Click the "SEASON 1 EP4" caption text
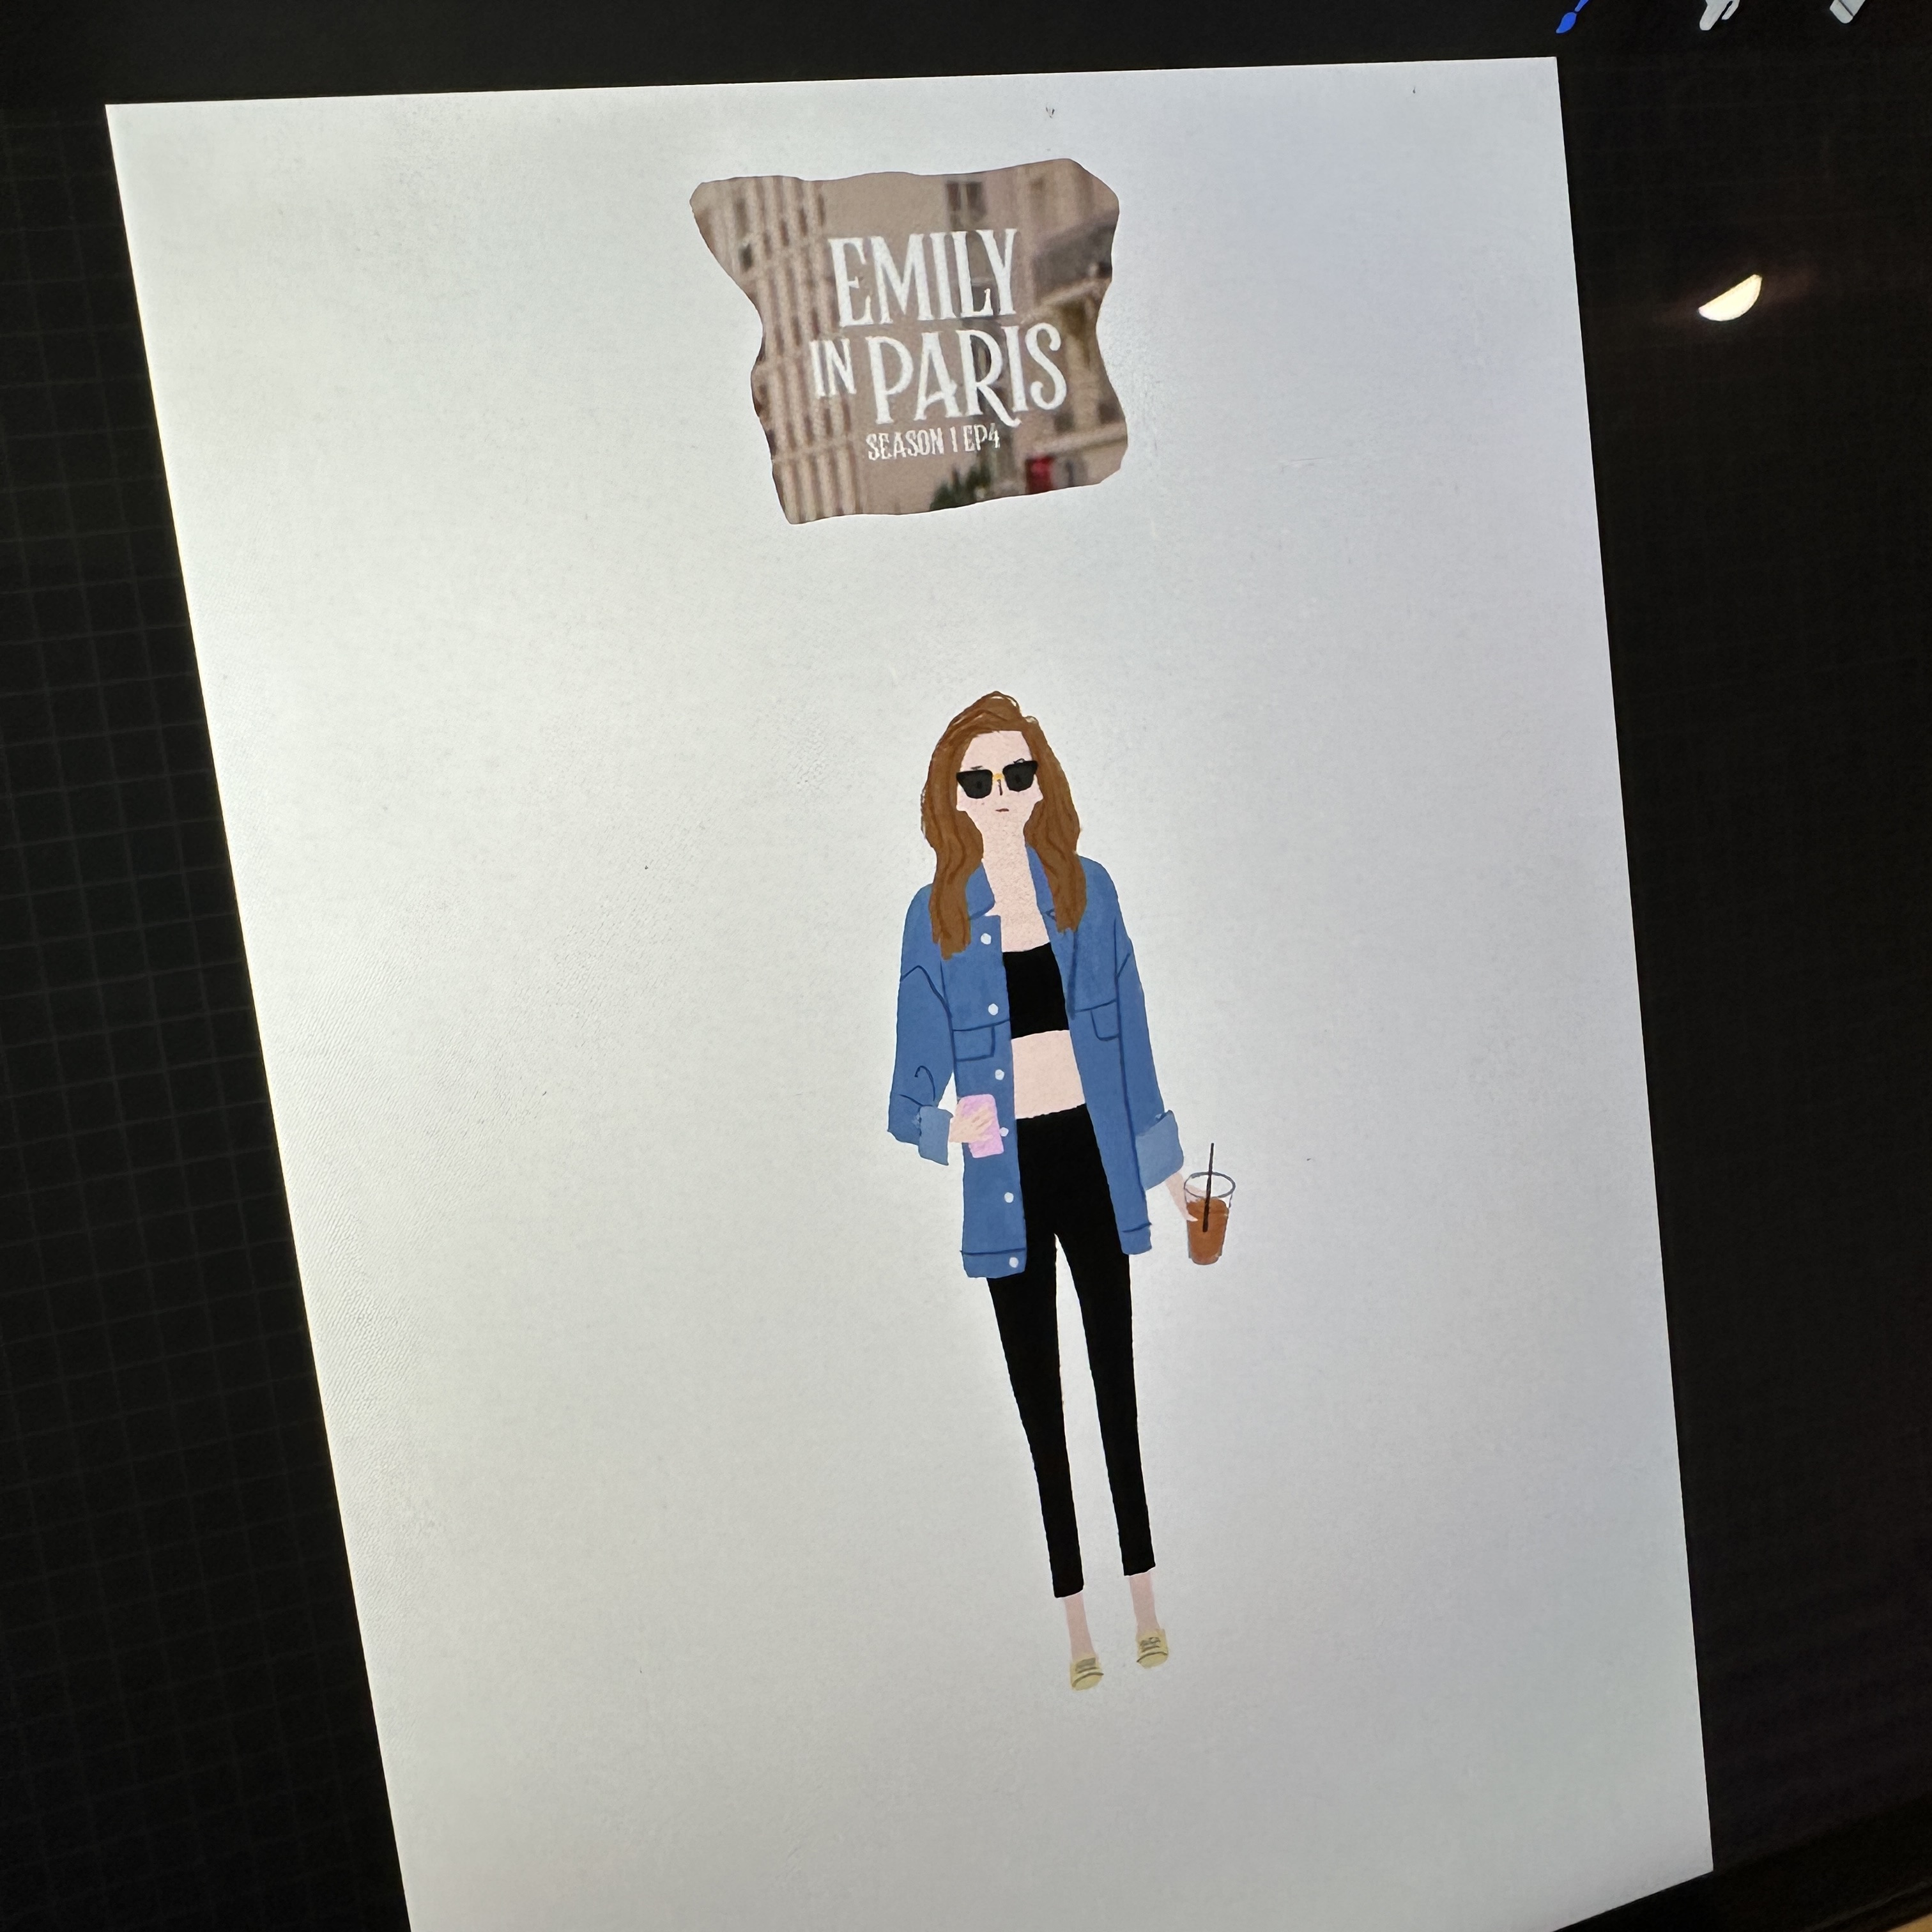The image size is (1932, 1932). click(933, 442)
